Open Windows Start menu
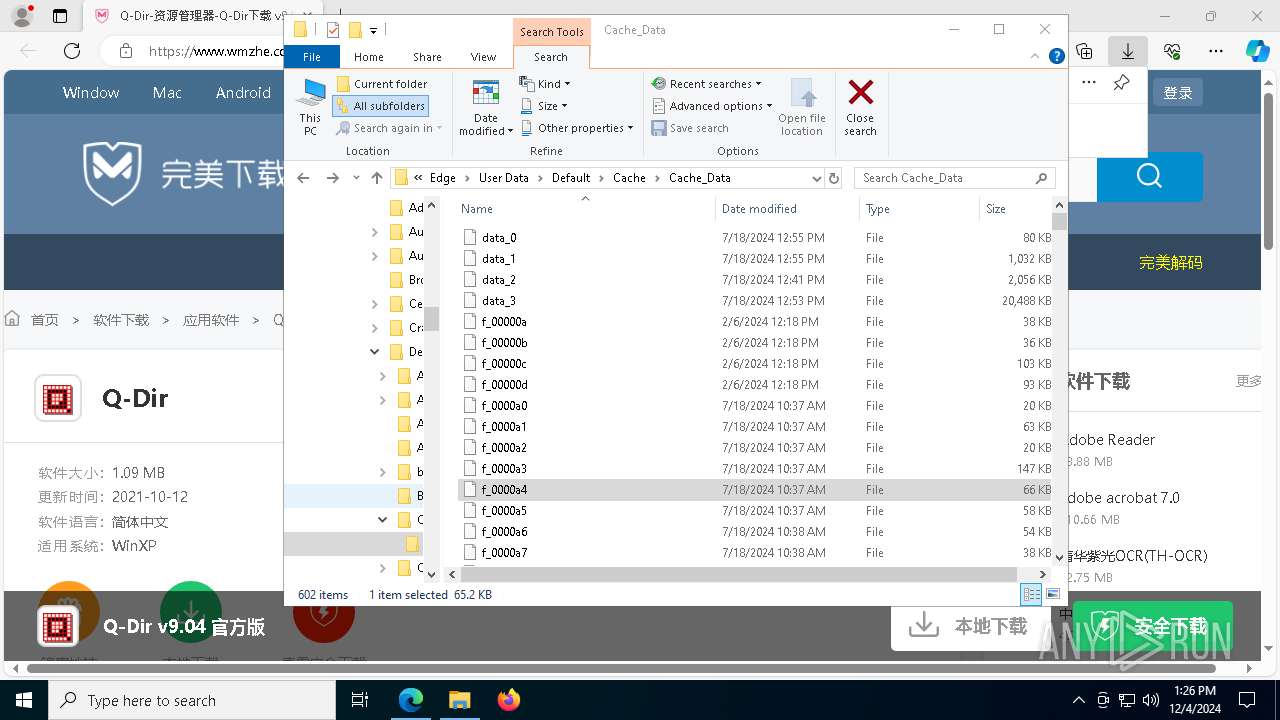The image size is (1280, 720). (x=24, y=700)
